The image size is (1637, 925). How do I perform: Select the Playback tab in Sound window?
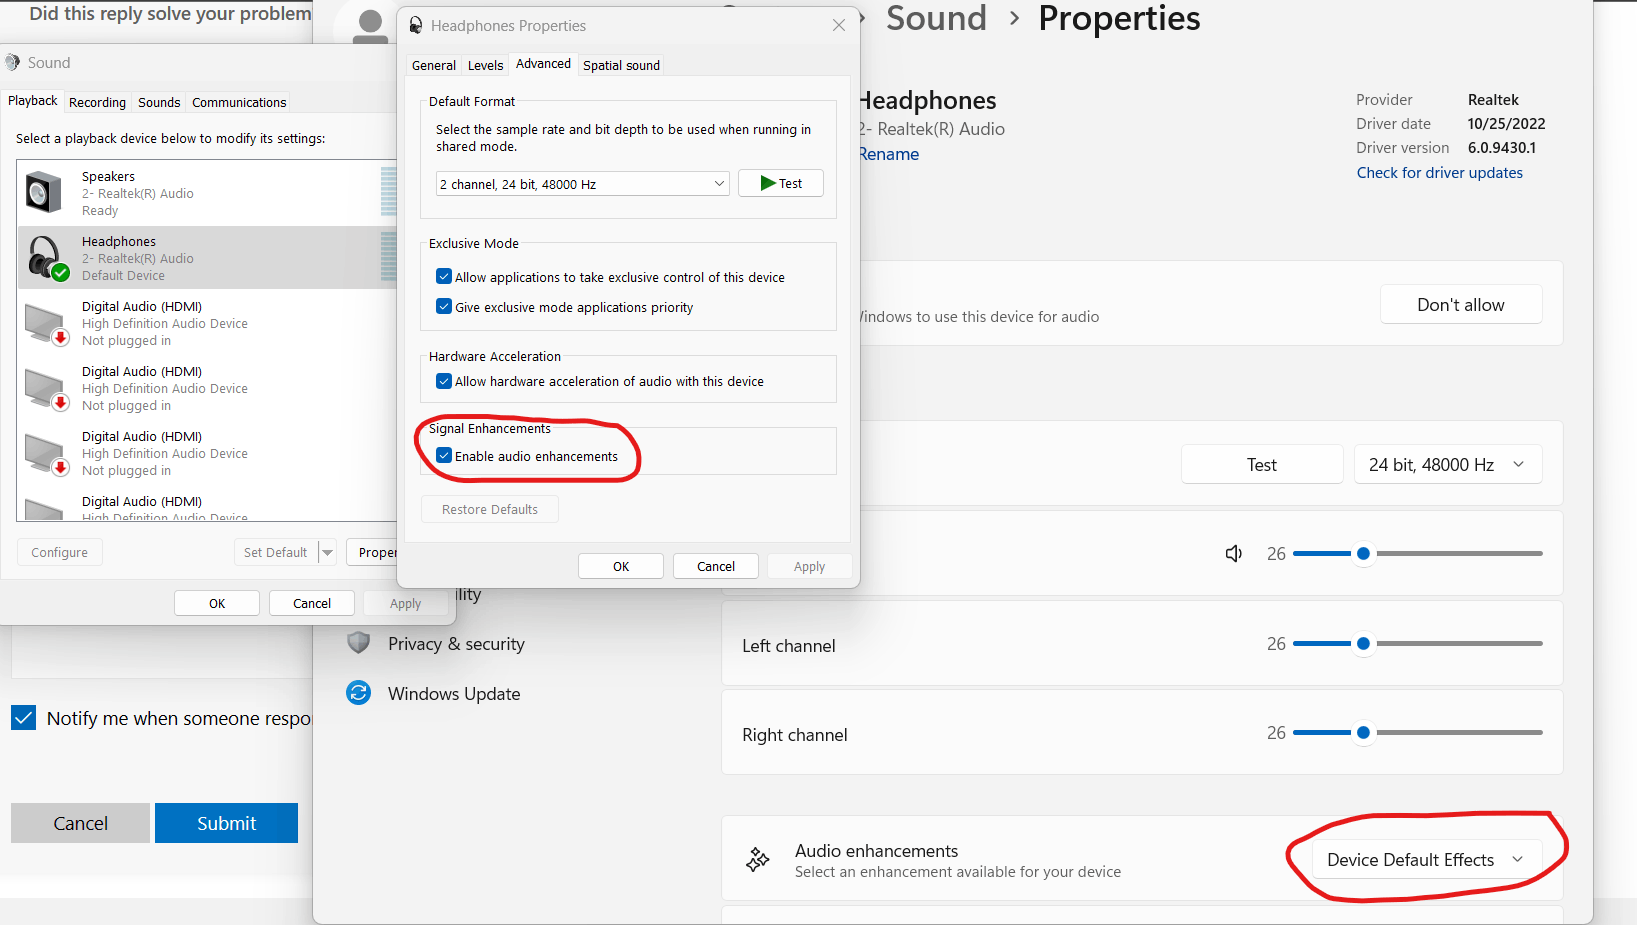pyautogui.click(x=33, y=101)
